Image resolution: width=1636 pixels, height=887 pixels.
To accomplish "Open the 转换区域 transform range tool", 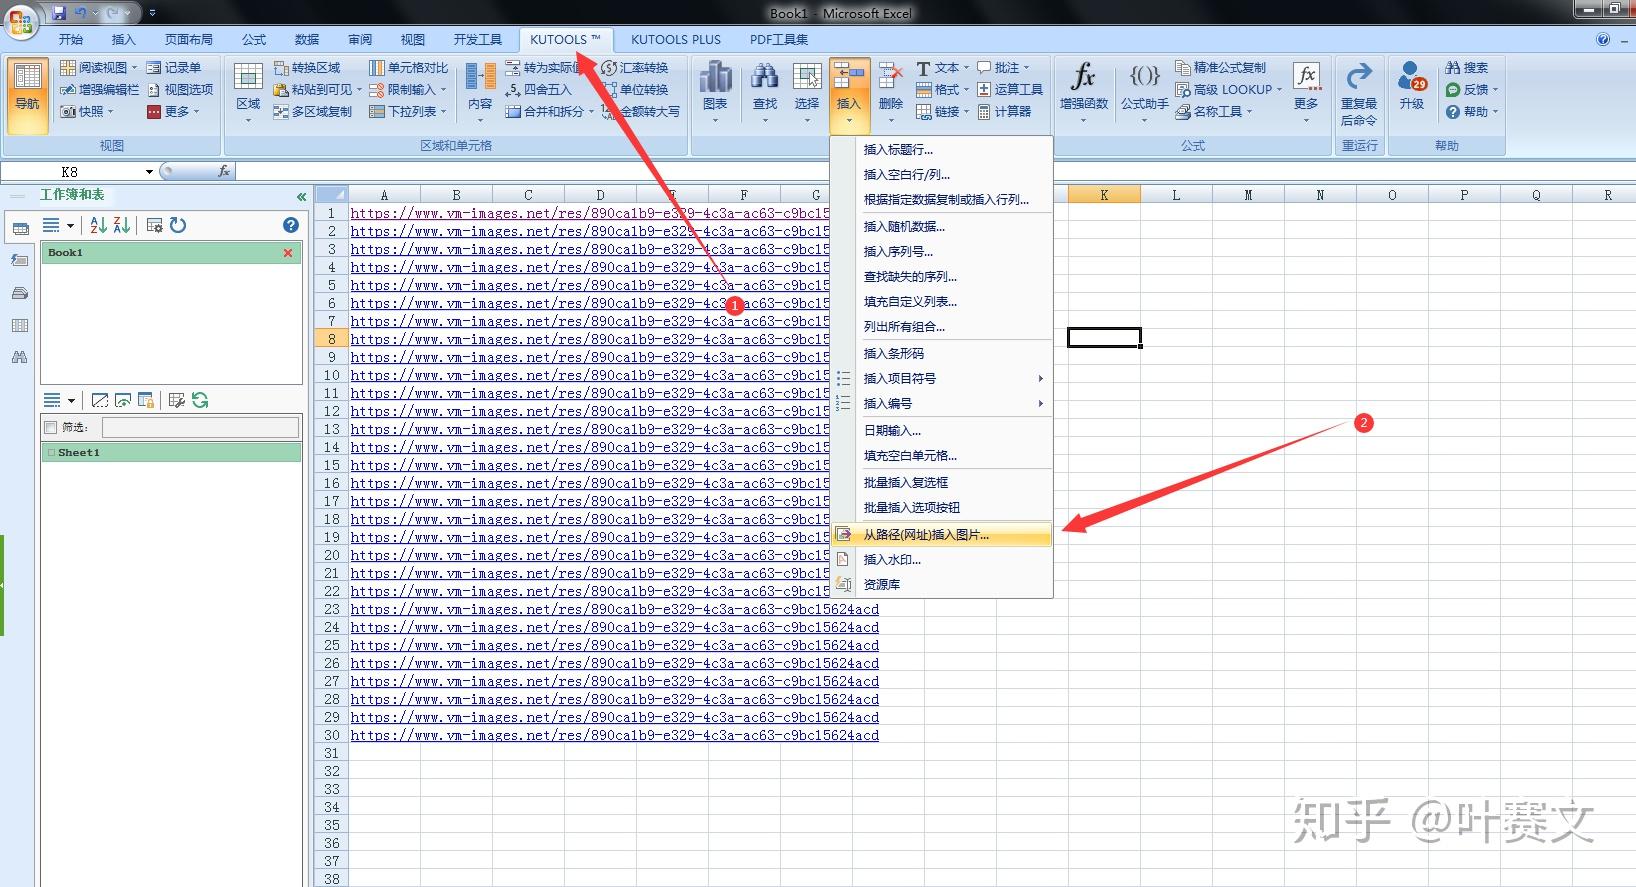I will point(307,67).
